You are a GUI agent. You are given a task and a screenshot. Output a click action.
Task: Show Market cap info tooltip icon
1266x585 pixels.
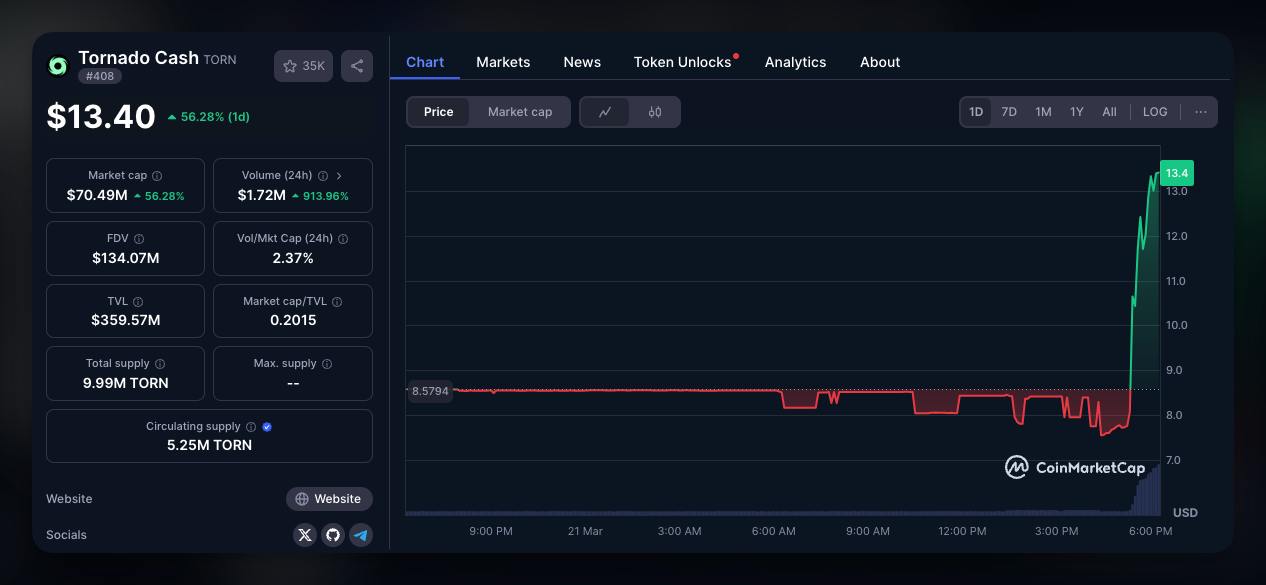(157, 176)
